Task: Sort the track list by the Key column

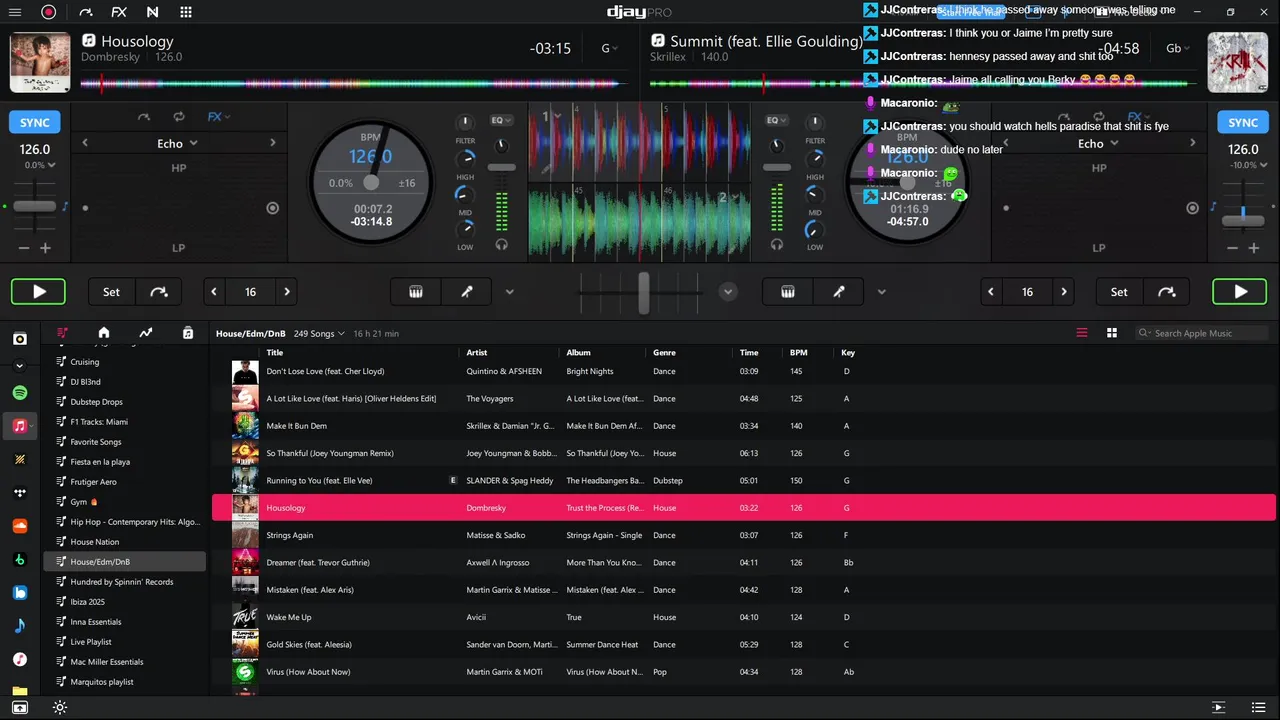Action: coord(848,352)
